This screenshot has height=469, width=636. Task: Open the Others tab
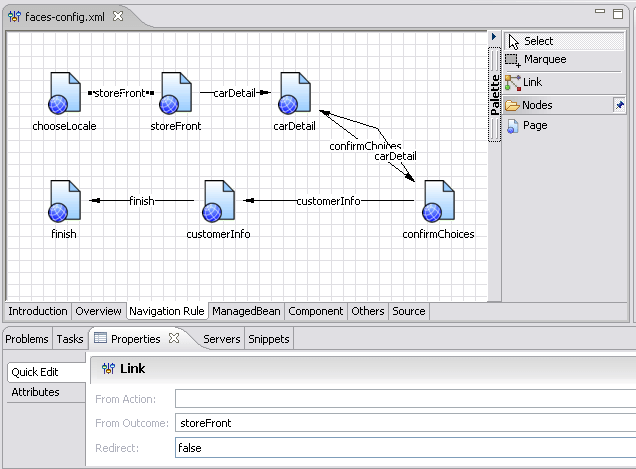(367, 311)
